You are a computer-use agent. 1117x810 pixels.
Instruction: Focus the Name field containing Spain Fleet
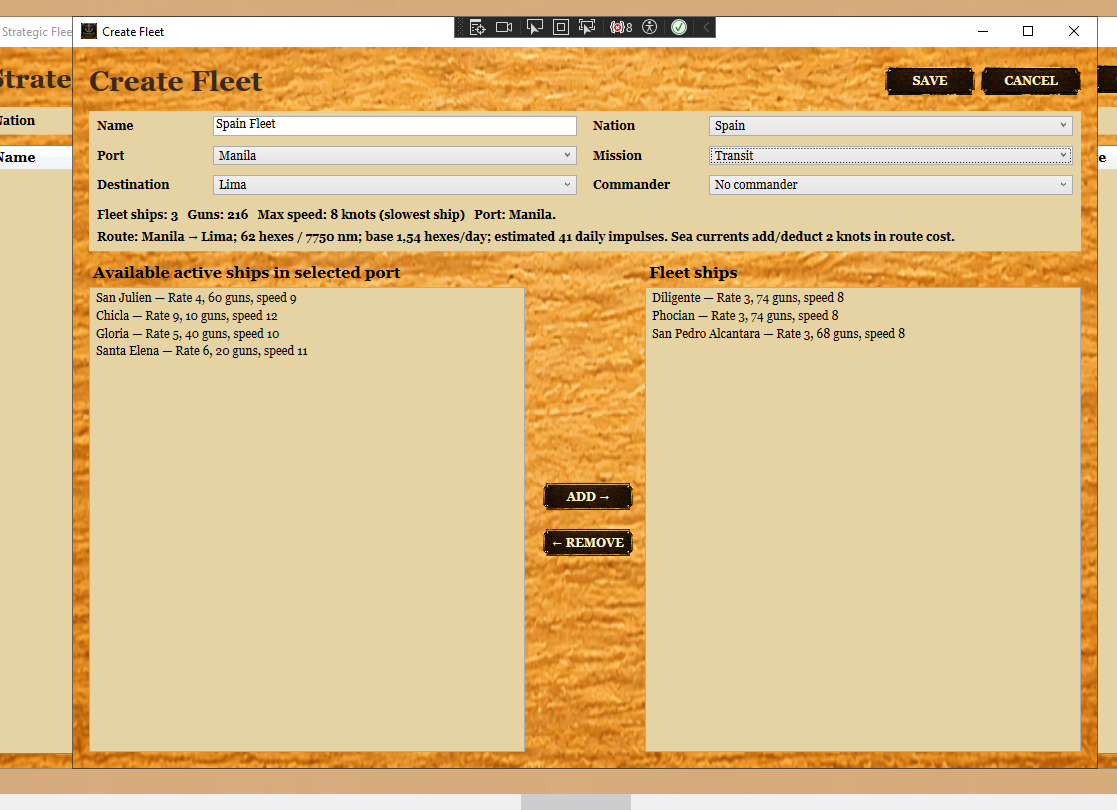pos(395,125)
